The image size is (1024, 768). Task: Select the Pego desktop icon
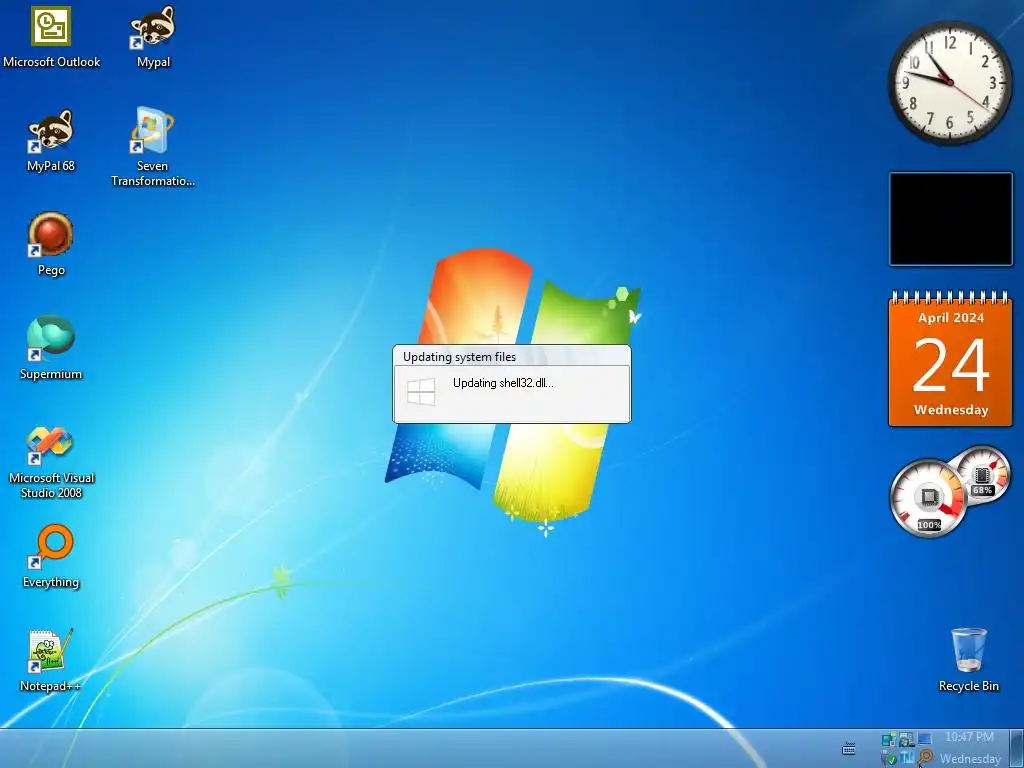[x=51, y=244]
